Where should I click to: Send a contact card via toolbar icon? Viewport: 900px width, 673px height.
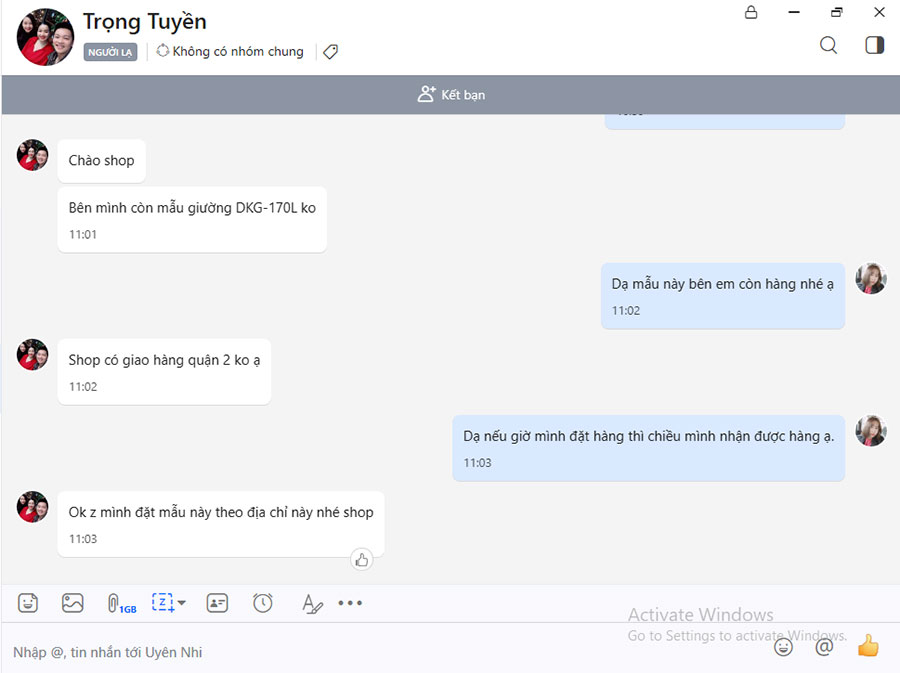217,603
